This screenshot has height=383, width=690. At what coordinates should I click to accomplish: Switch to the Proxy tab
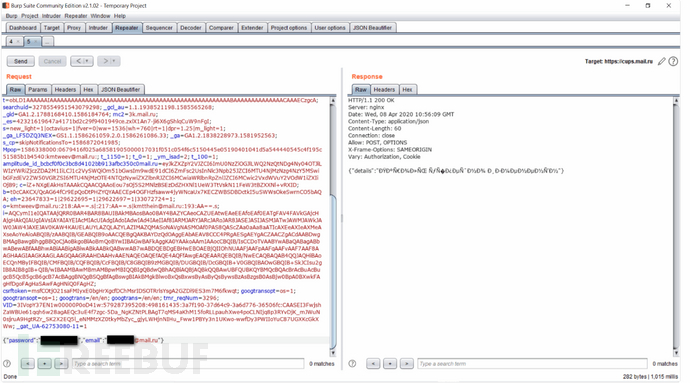point(74,28)
